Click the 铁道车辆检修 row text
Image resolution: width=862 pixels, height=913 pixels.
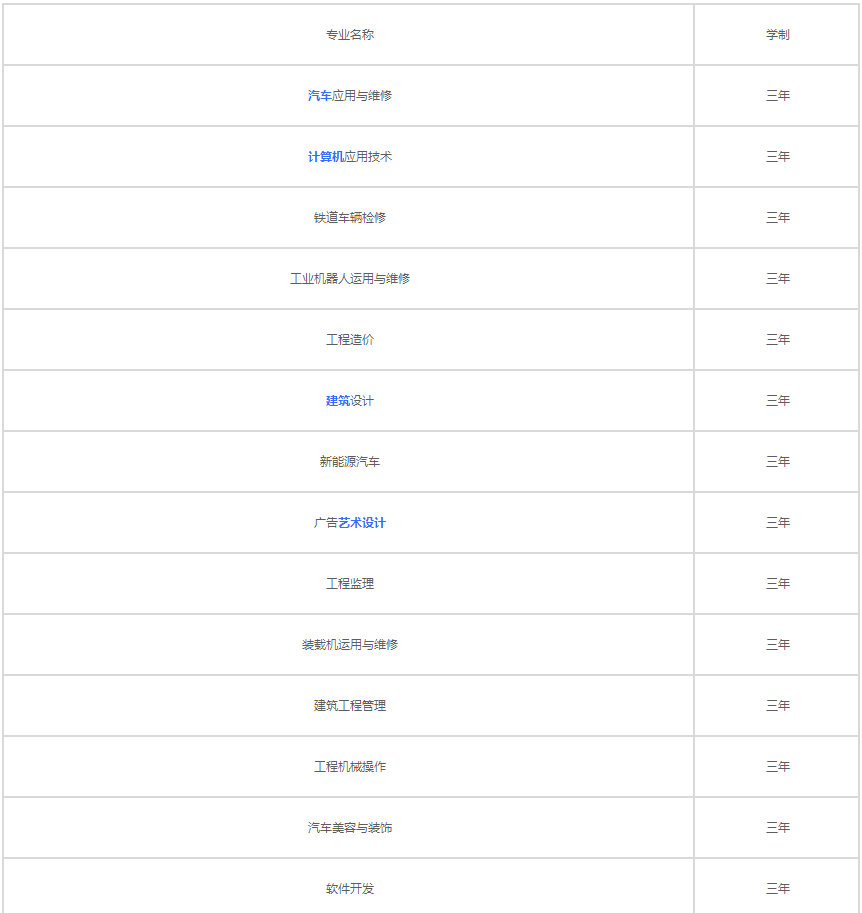pyautogui.click(x=350, y=218)
